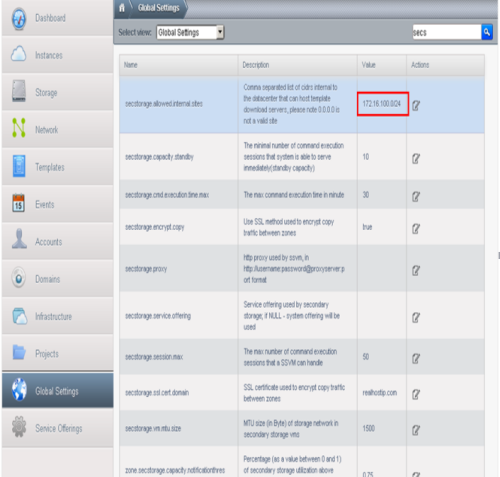500x477 pixels.
Task: Select the secstorage.session.max name
Action: click(154, 357)
